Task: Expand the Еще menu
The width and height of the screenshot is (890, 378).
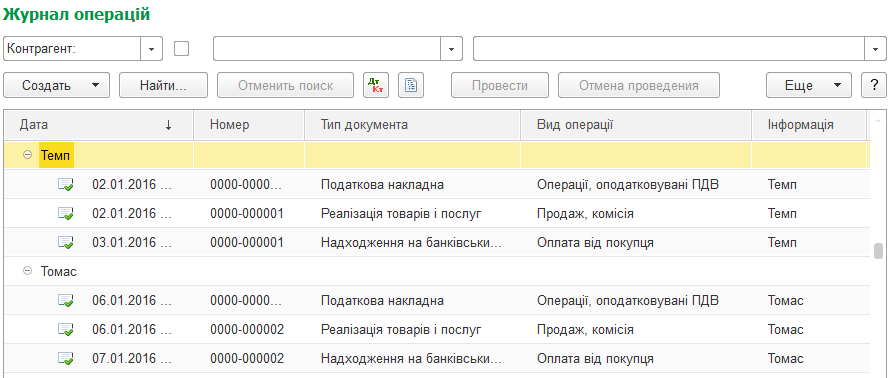Action: (809, 86)
